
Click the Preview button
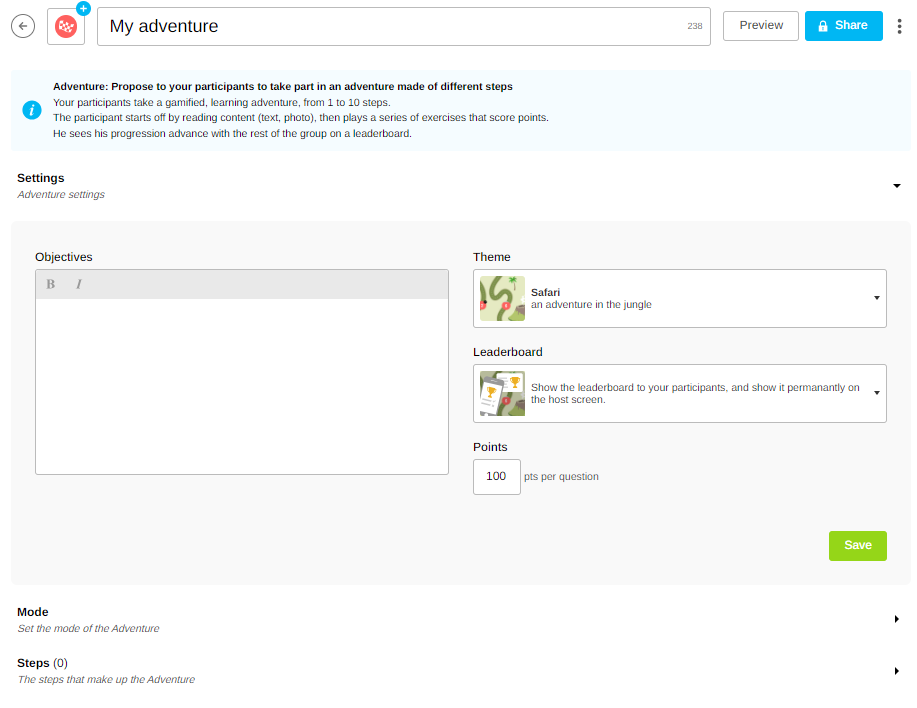(x=761, y=26)
